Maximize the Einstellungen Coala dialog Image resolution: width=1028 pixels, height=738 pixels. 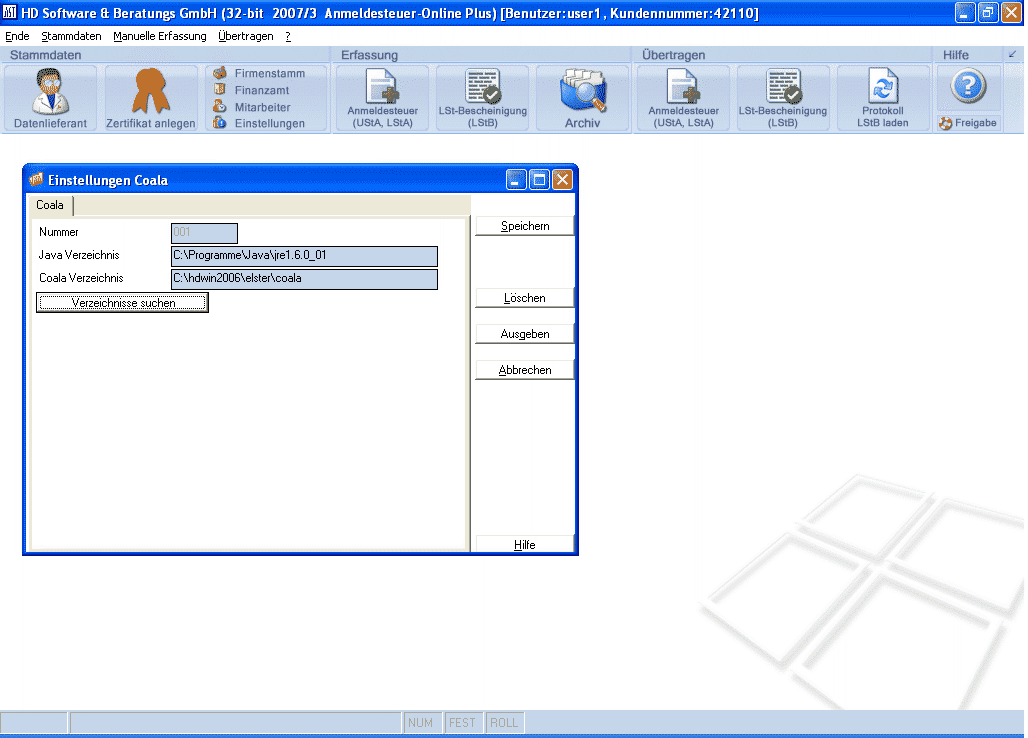point(540,180)
